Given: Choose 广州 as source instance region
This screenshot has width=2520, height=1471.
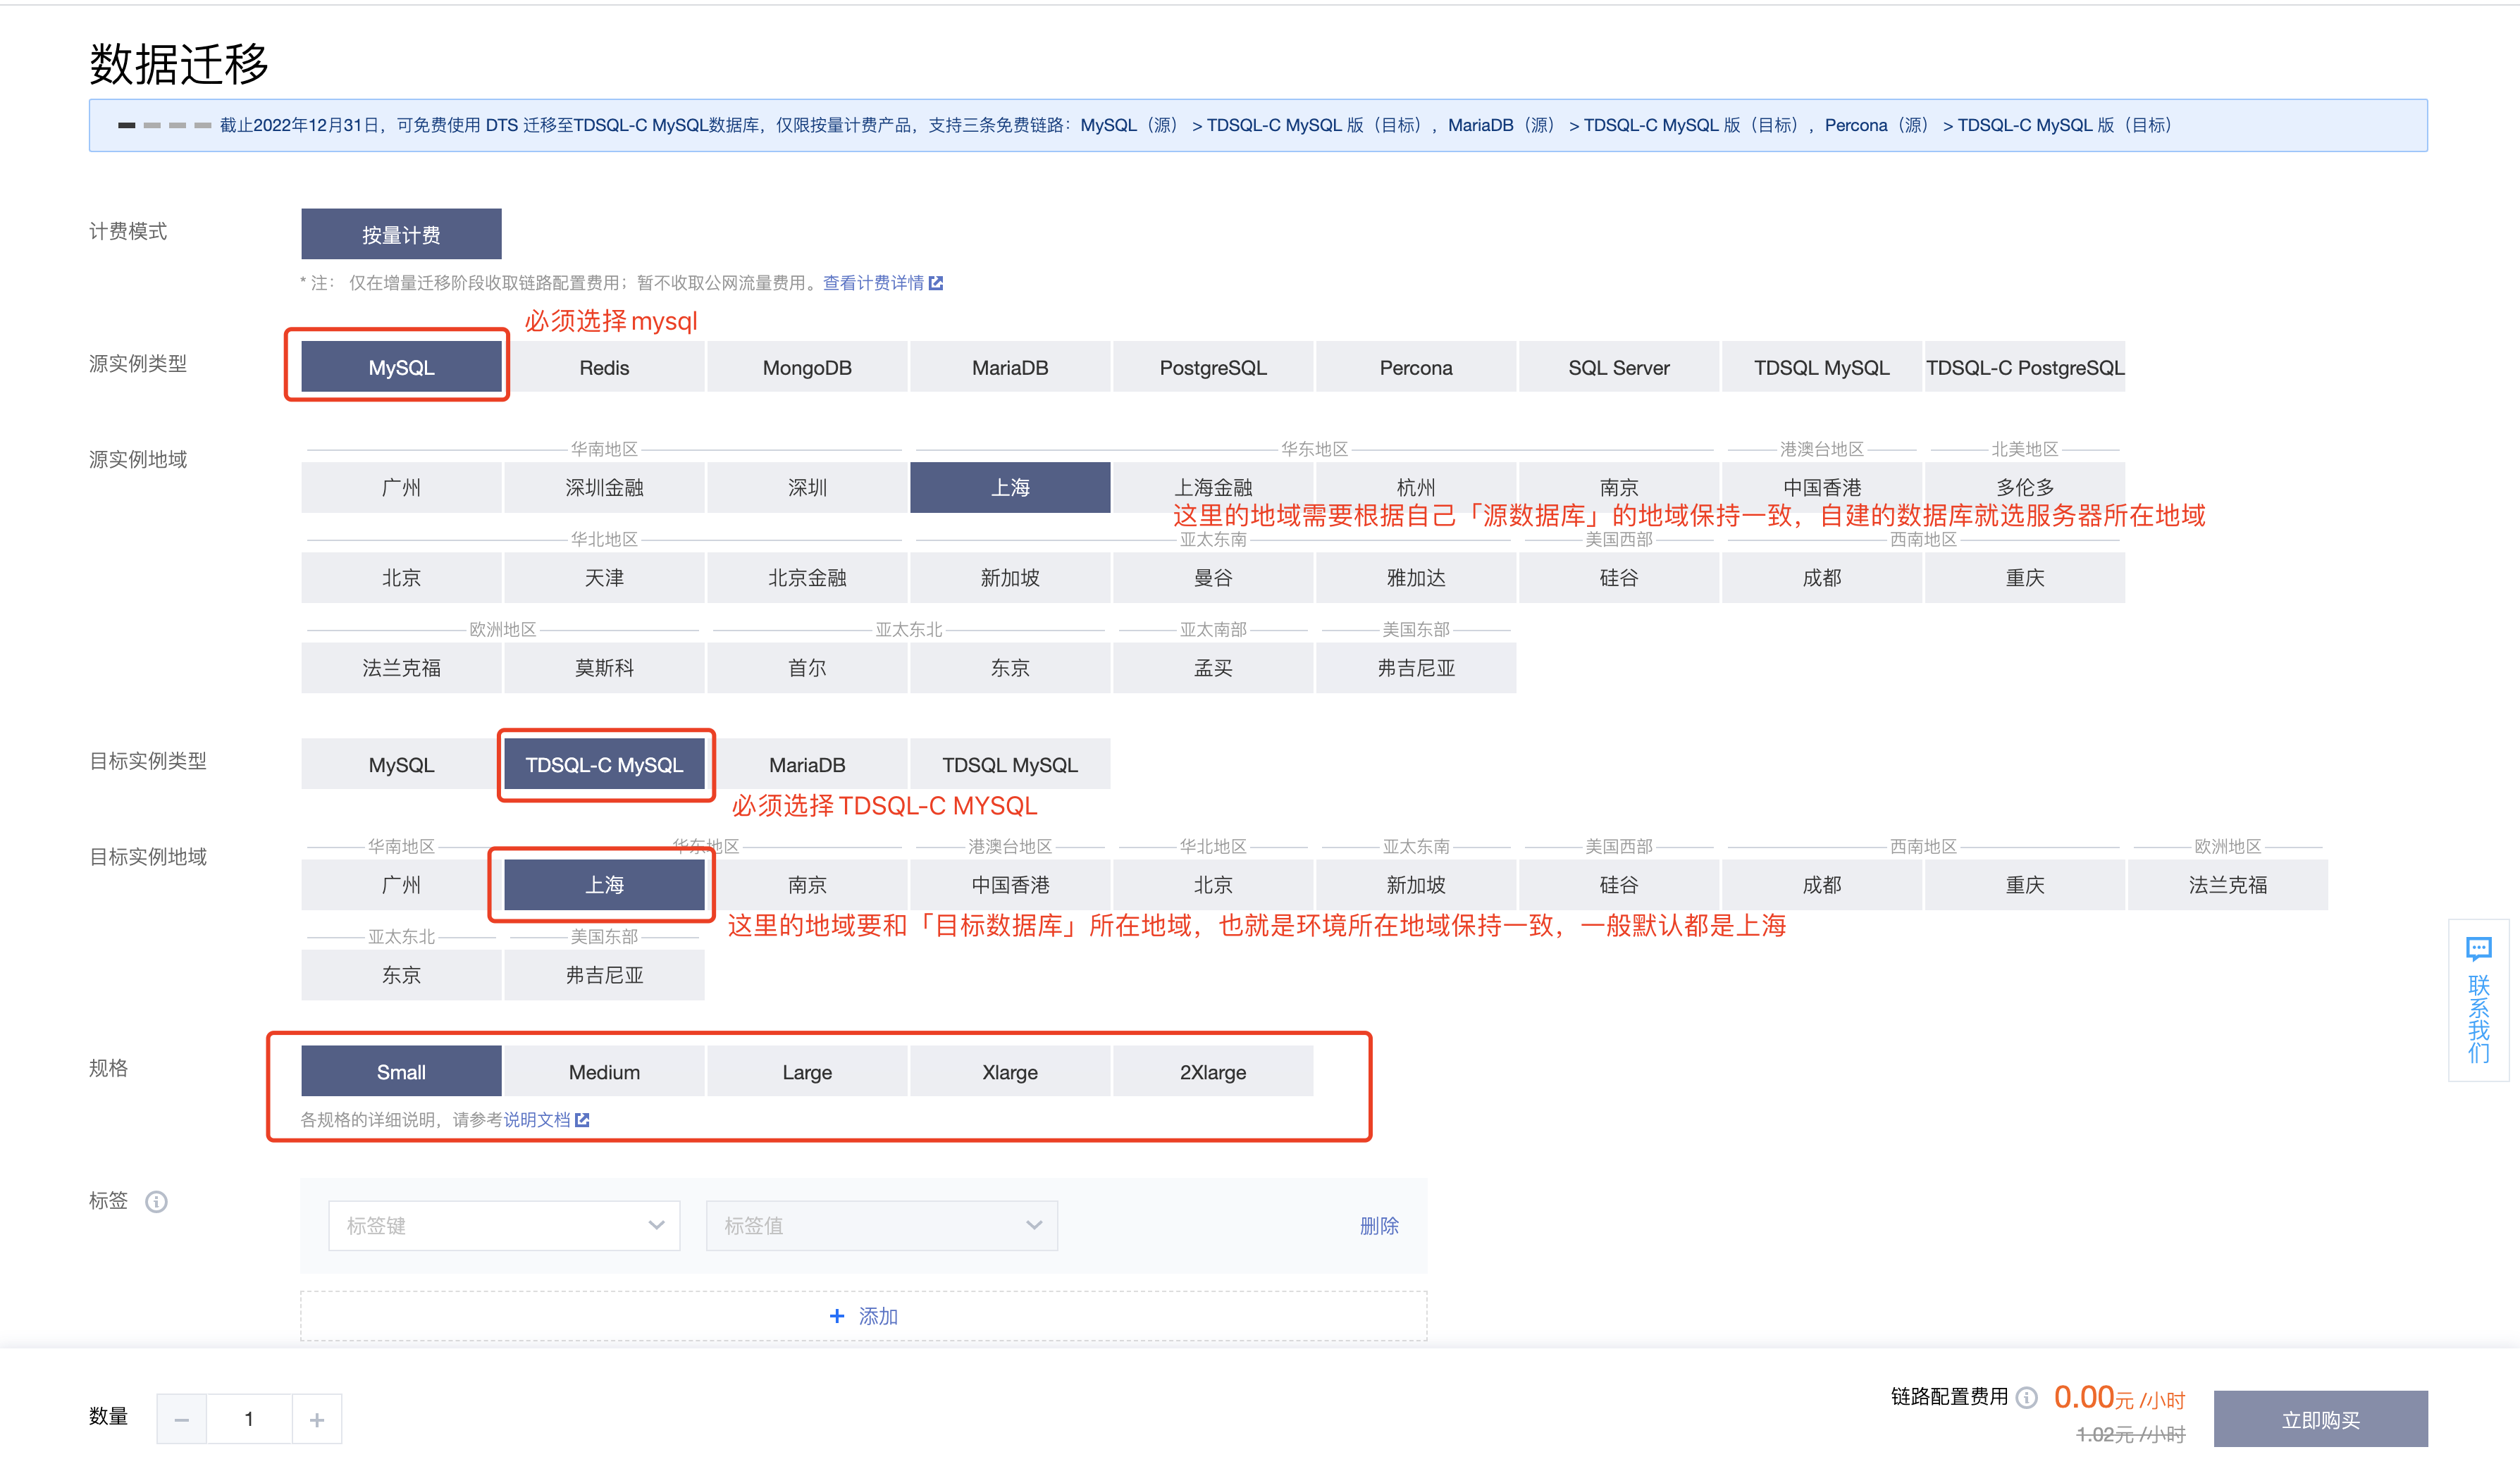Looking at the screenshot, I should [x=401, y=487].
